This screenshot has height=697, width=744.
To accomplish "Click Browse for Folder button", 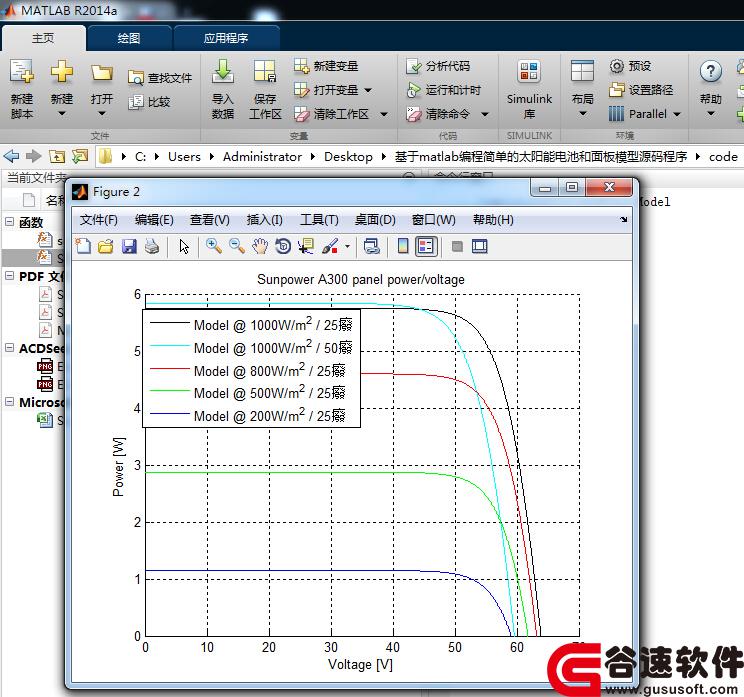I will click(80, 156).
